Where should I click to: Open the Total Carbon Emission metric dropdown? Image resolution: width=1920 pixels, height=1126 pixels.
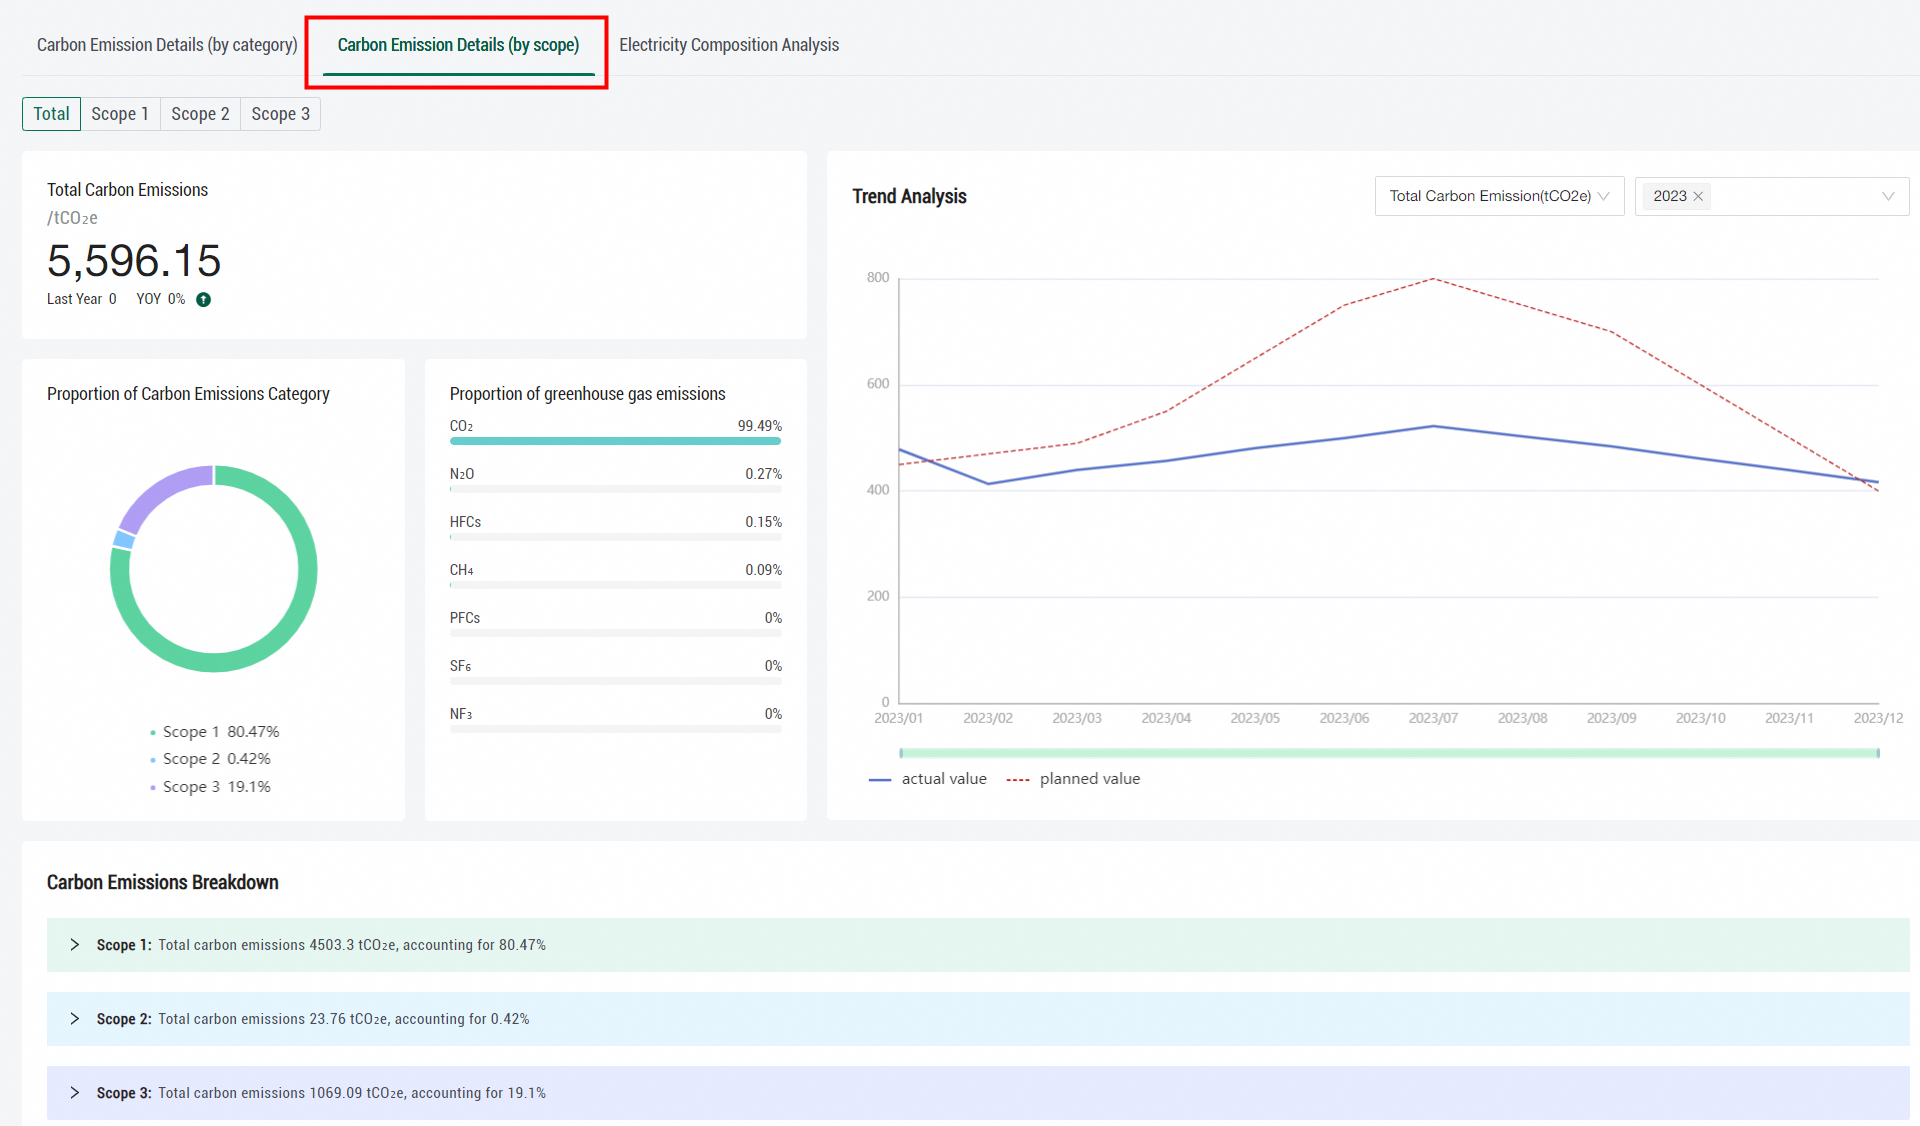pos(1498,196)
